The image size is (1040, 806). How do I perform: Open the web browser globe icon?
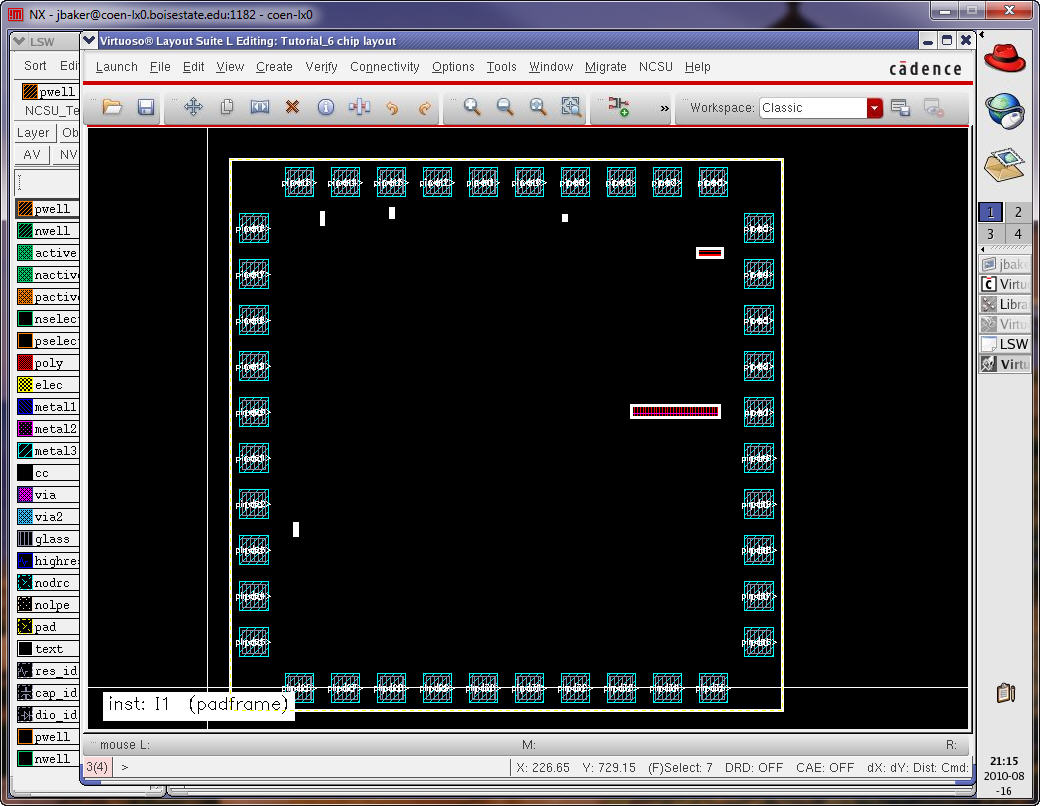[1004, 111]
